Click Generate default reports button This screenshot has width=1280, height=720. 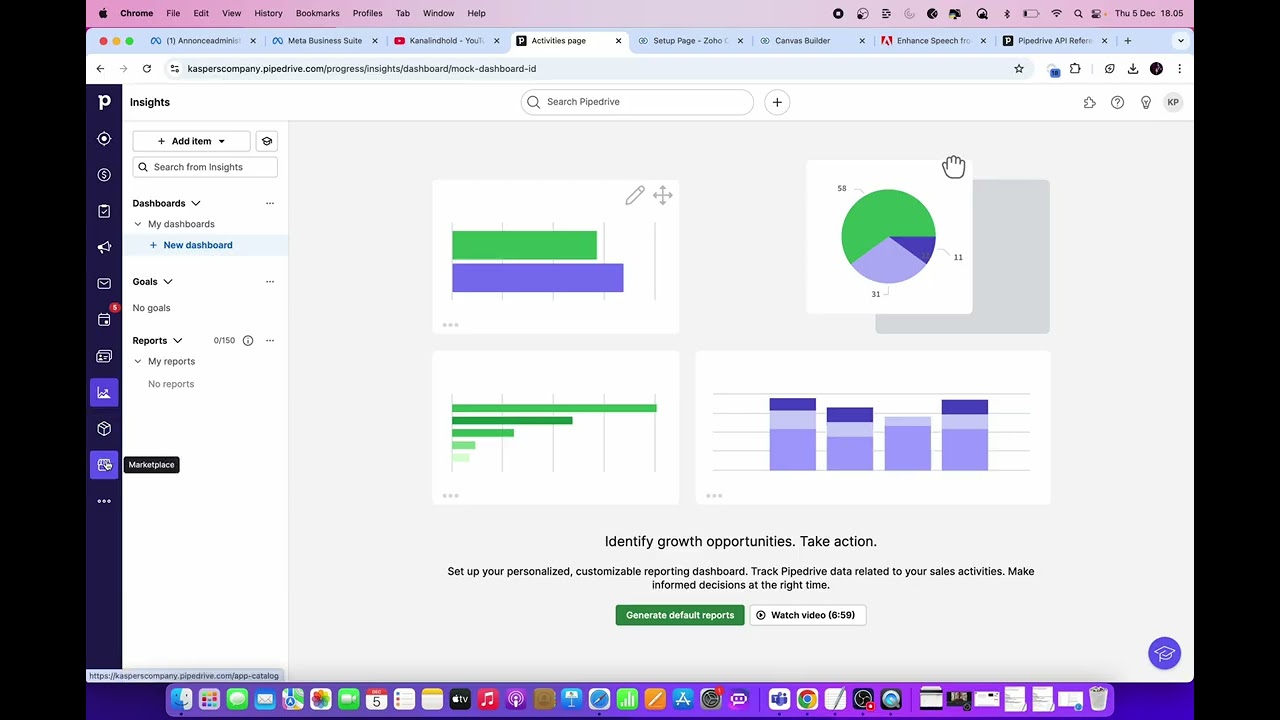pyautogui.click(x=680, y=615)
